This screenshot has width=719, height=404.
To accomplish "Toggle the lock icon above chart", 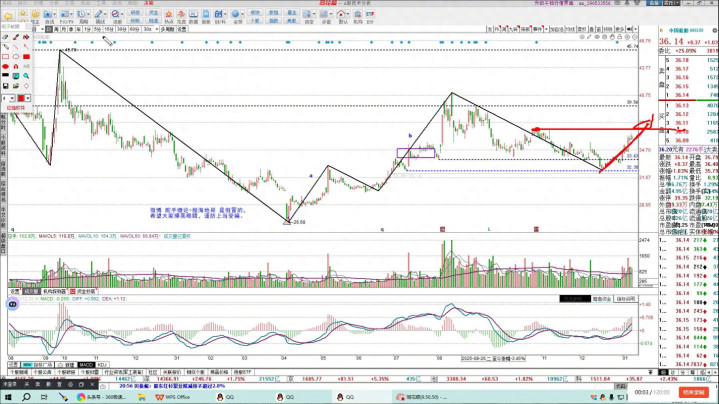I will click(619, 37).
